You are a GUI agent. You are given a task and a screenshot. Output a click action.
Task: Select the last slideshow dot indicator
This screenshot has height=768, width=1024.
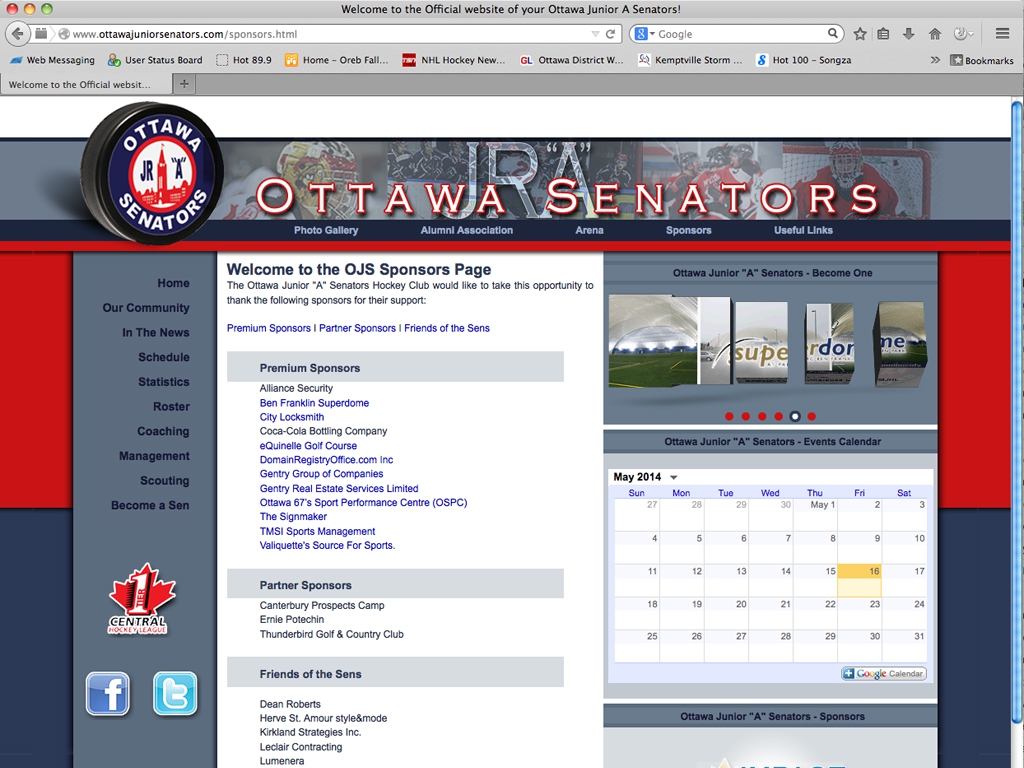click(811, 416)
